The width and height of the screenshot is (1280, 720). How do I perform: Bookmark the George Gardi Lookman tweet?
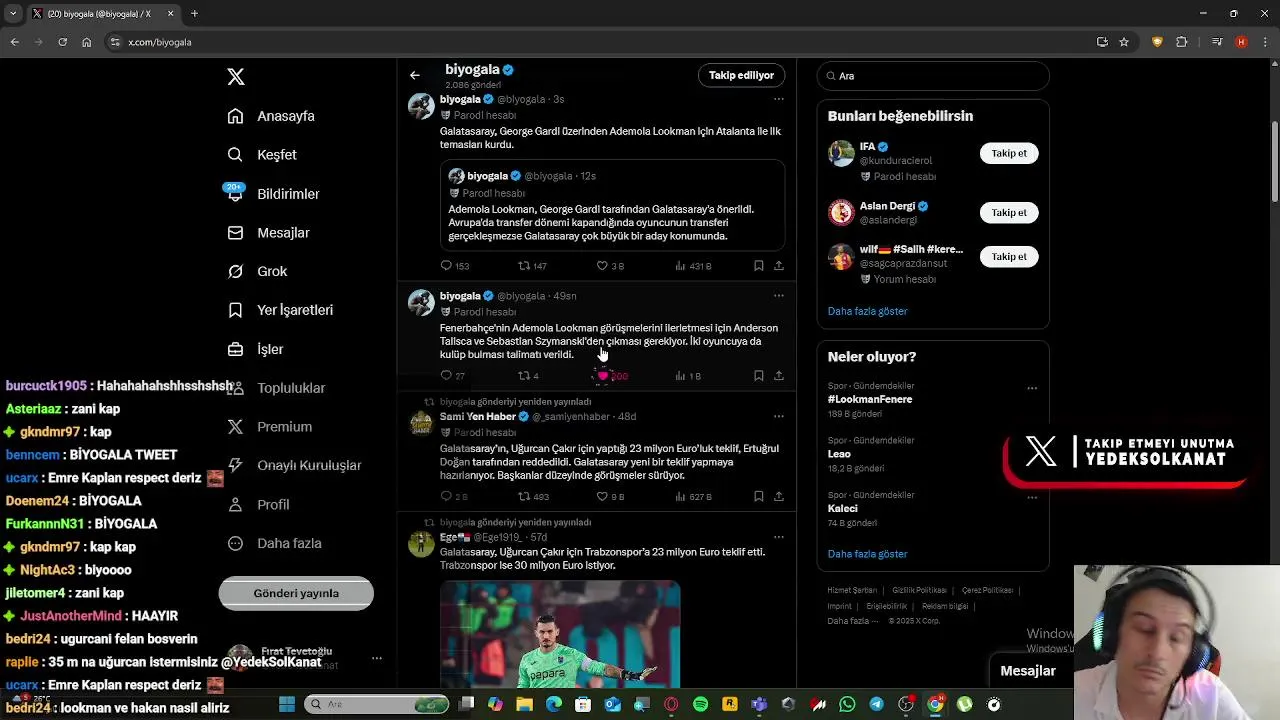759,266
